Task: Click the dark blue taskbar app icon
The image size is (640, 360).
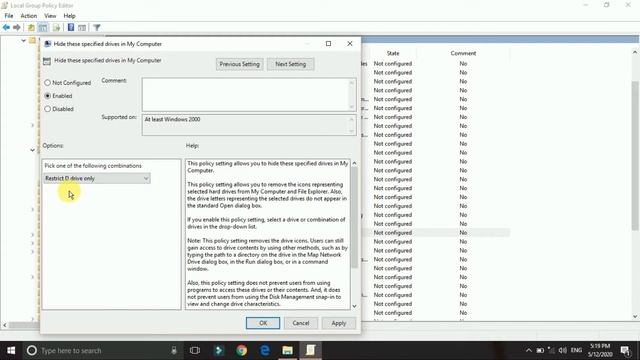Action: (219, 350)
